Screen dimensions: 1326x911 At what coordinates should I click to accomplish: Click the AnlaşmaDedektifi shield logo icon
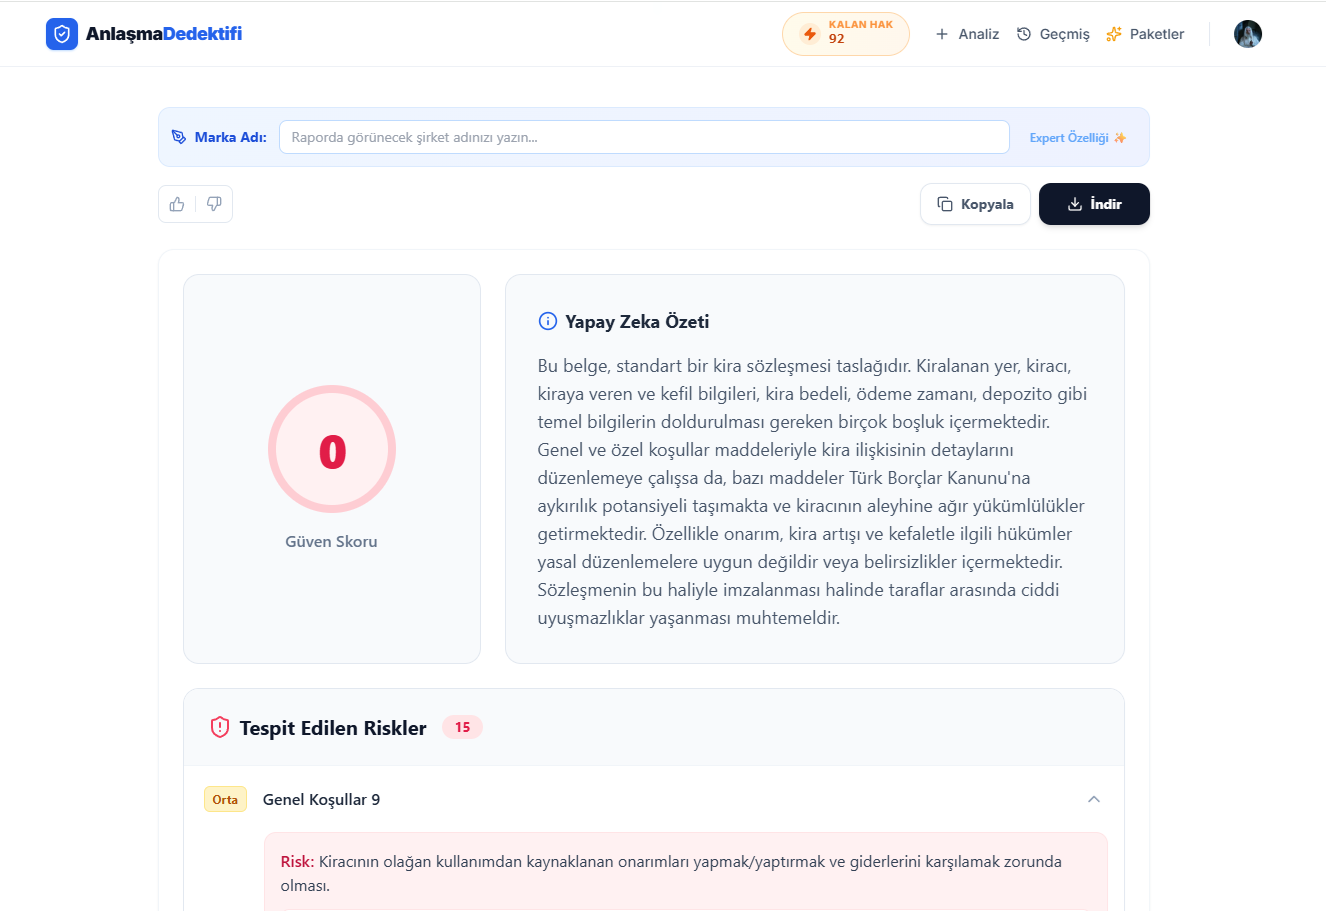tap(62, 33)
